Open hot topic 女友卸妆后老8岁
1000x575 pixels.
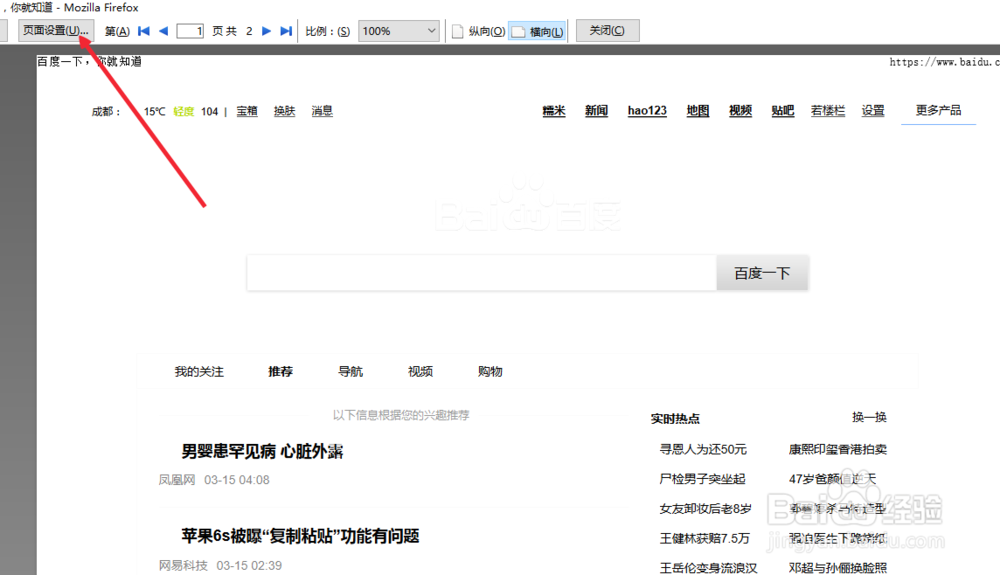click(x=705, y=509)
